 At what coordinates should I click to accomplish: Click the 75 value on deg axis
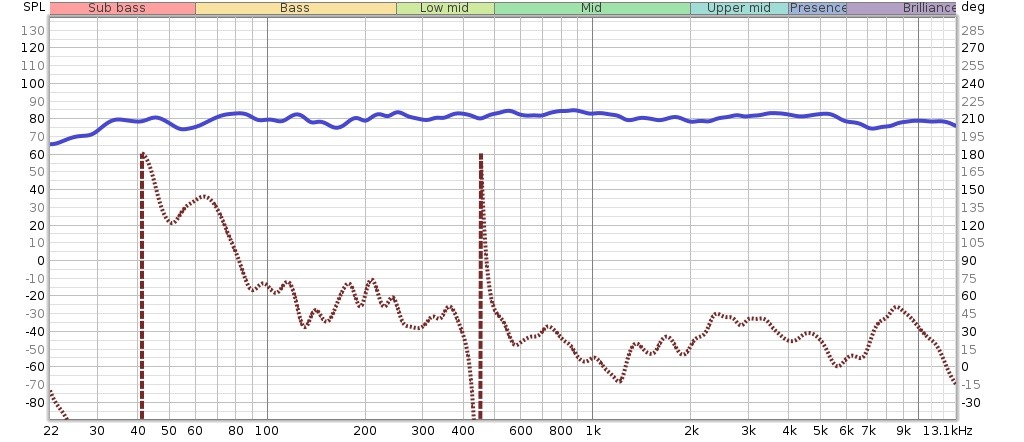click(968, 278)
